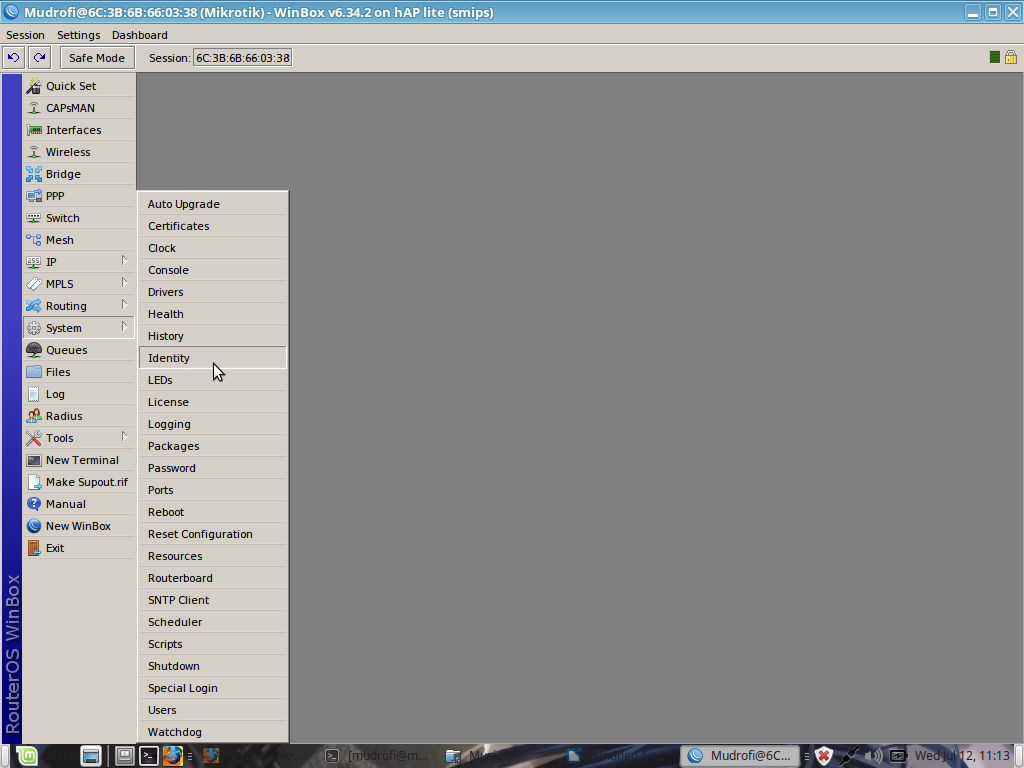The width and height of the screenshot is (1024, 768).
Task: Open the Dashboard menu
Action: pyautogui.click(x=140, y=35)
